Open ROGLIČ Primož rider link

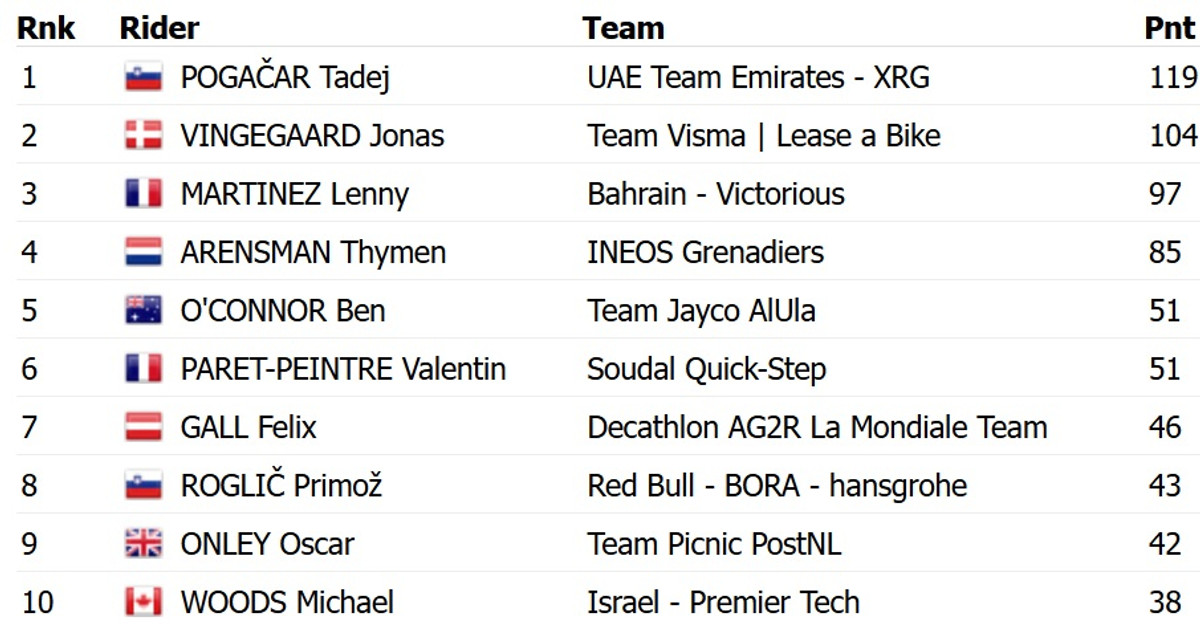(281, 486)
